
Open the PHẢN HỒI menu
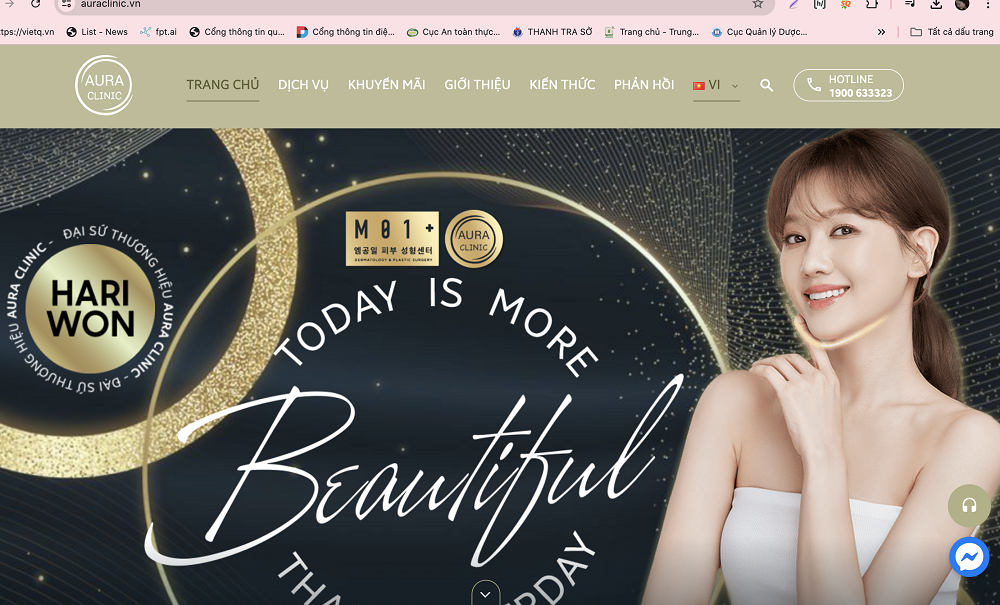(x=643, y=85)
